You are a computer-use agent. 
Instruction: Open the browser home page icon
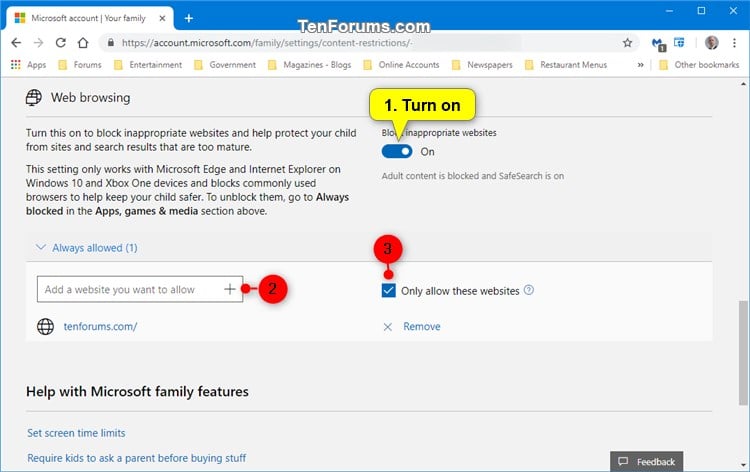(x=83, y=43)
